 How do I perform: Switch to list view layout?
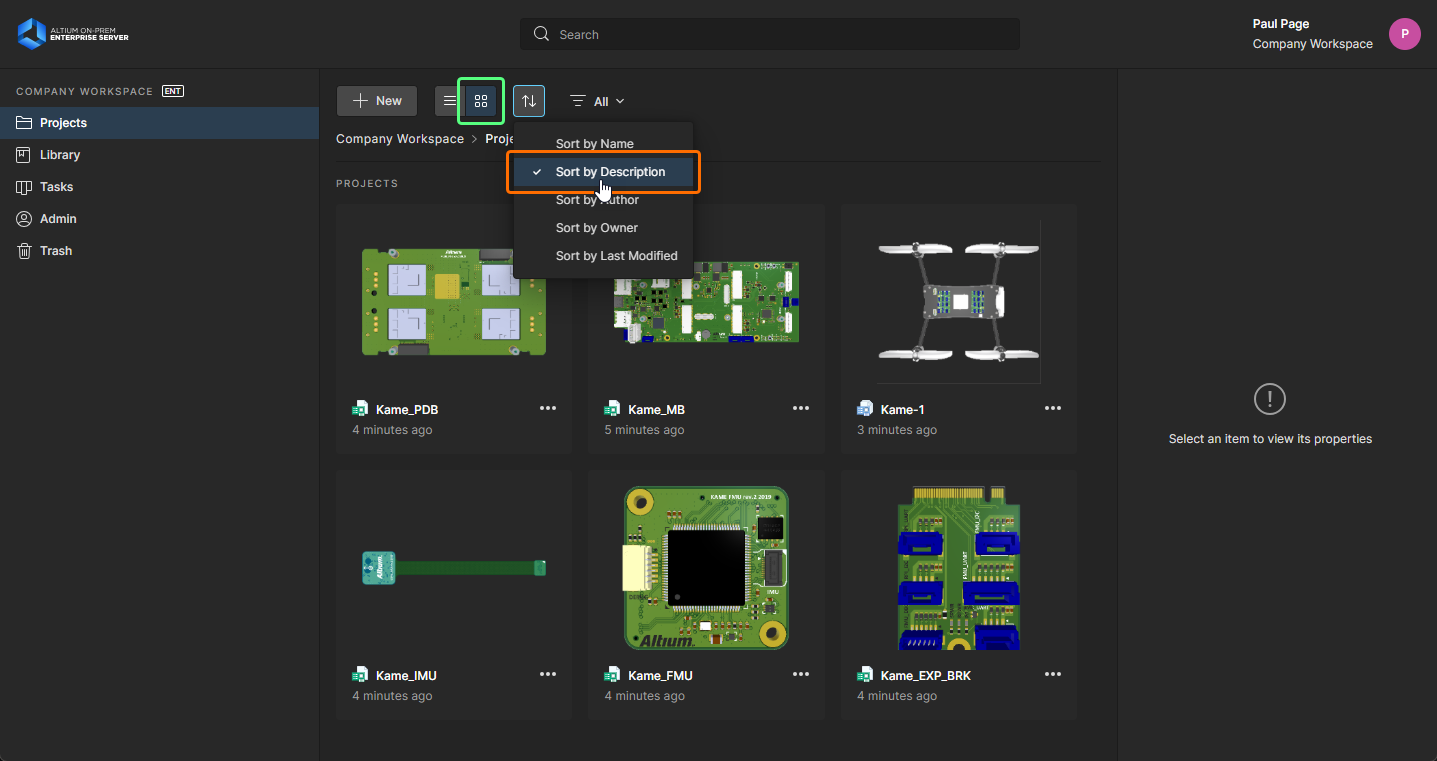tap(450, 101)
